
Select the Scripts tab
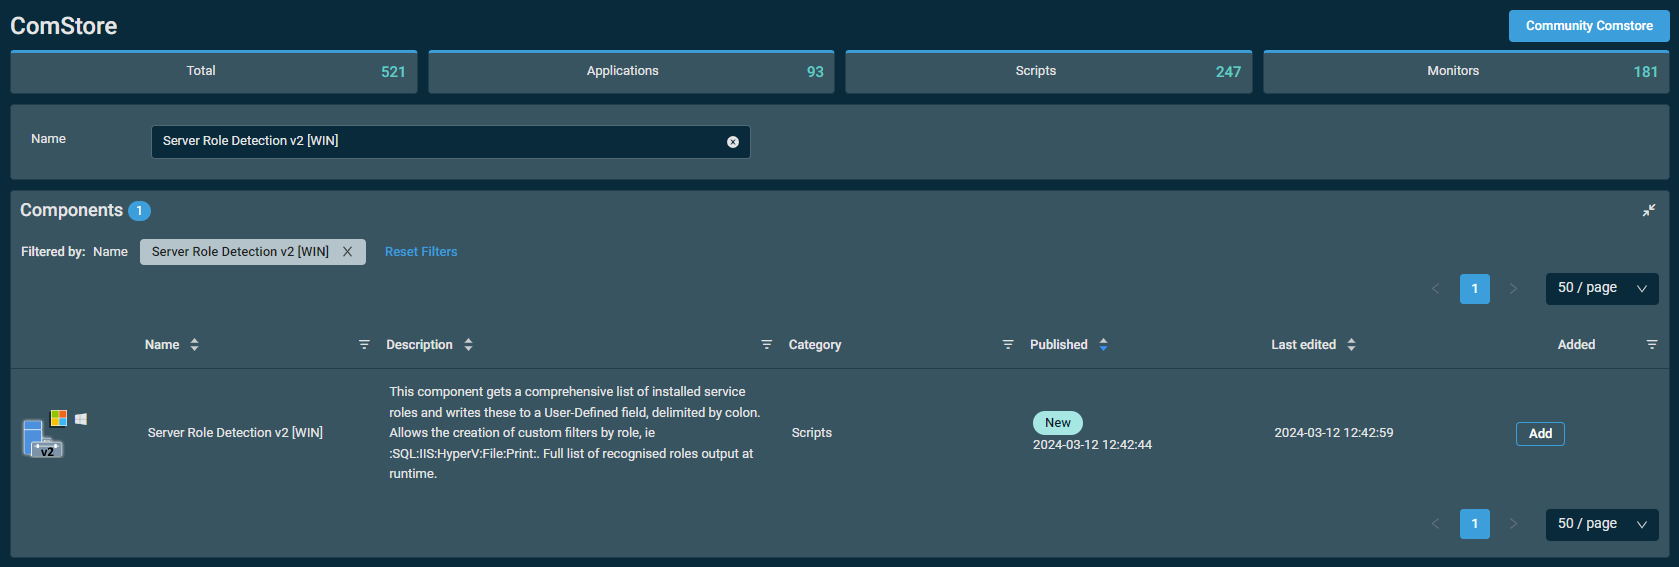[1048, 72]
